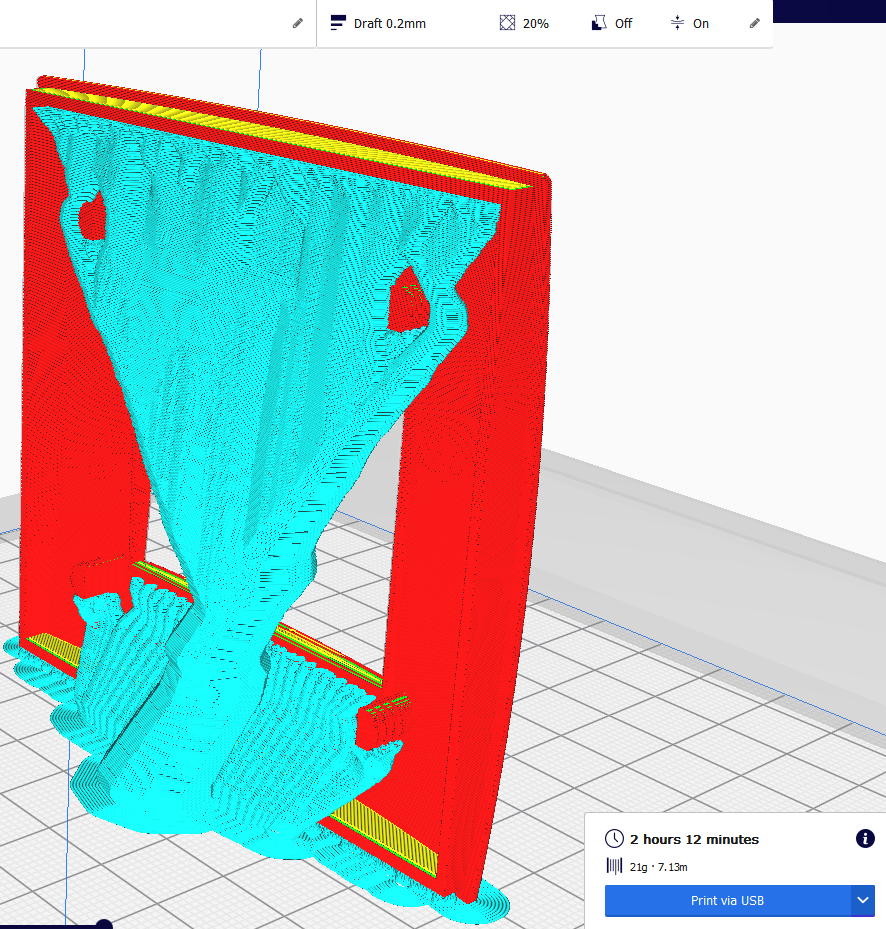Click the support icon
The image size is (886, 929).
coord(599,23)
